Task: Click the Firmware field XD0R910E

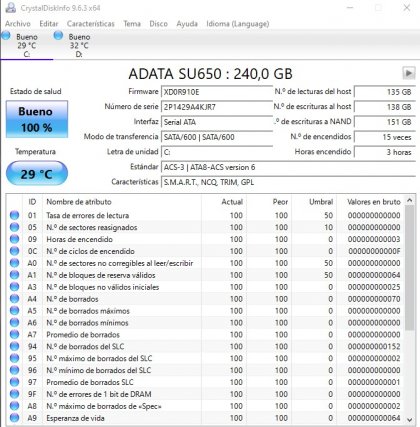Action: 217,92
